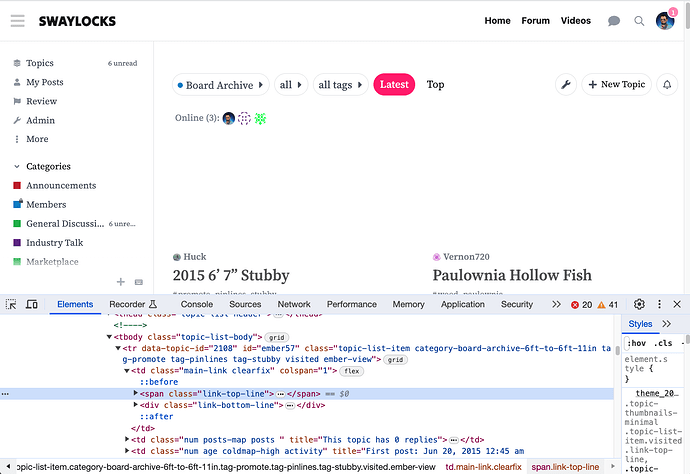Open the hamburger sidebar menu
Image resolution: width=690 pixels, height=474 pixels.
18,21
